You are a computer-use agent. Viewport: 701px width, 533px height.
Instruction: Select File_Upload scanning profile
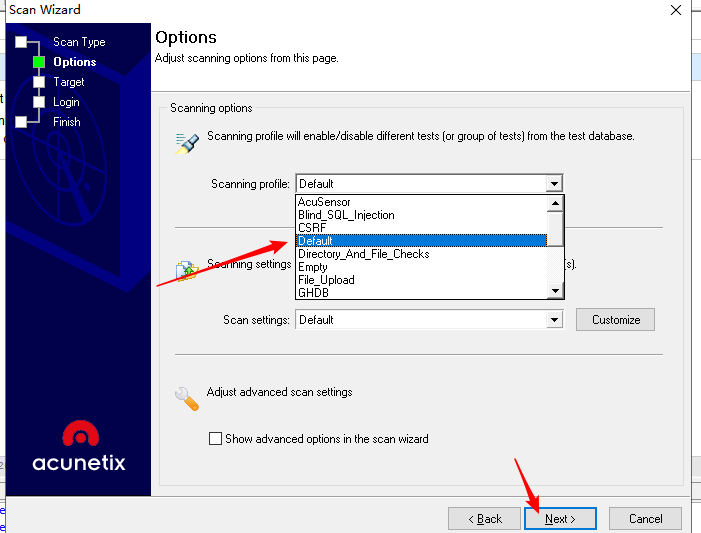[326, 280]
